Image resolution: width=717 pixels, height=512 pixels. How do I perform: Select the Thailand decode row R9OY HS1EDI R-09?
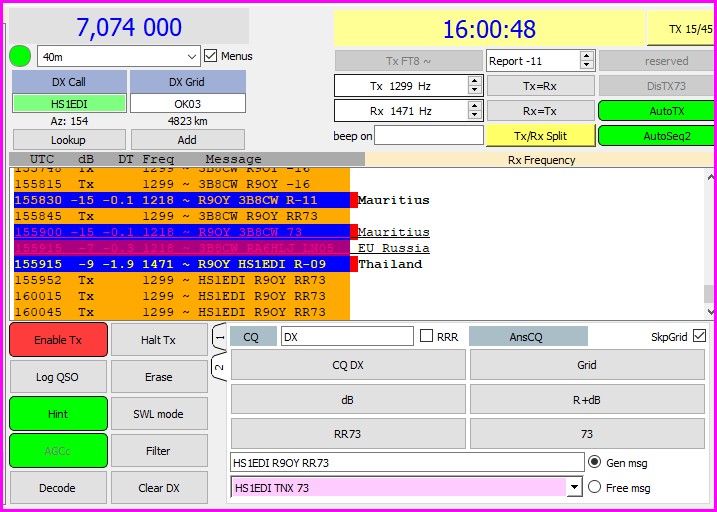[x=180, y=264]
